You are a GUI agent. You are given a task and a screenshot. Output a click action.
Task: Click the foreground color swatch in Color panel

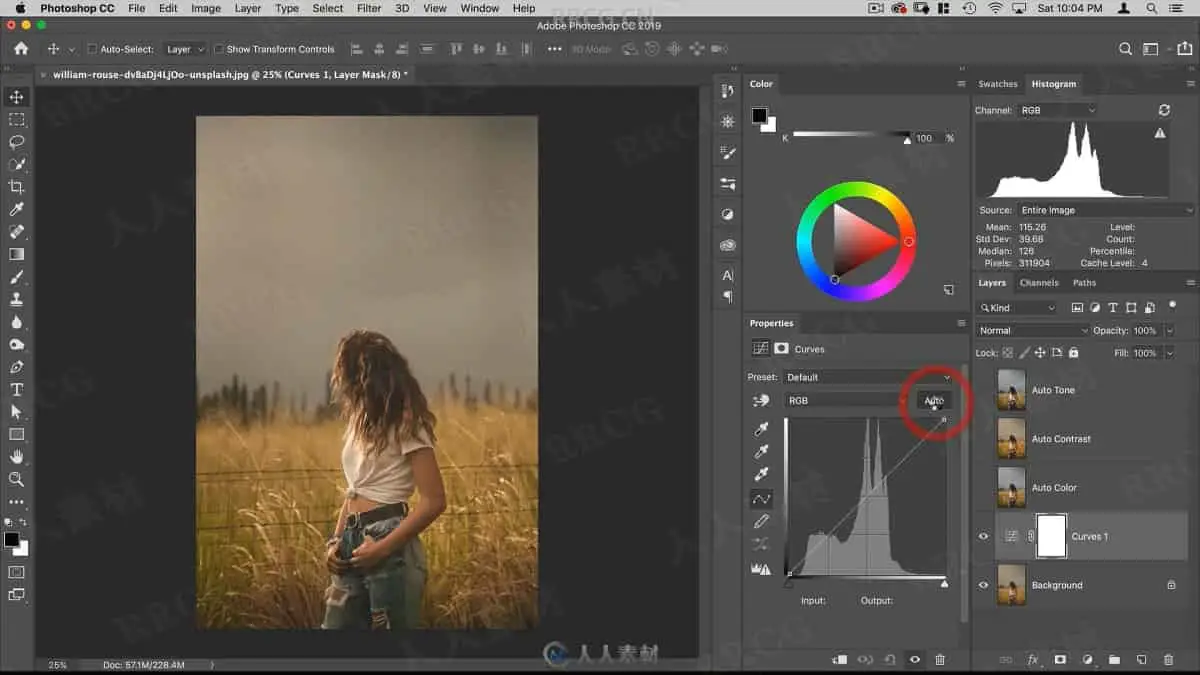pyautogui.click(x=760, y=116)
